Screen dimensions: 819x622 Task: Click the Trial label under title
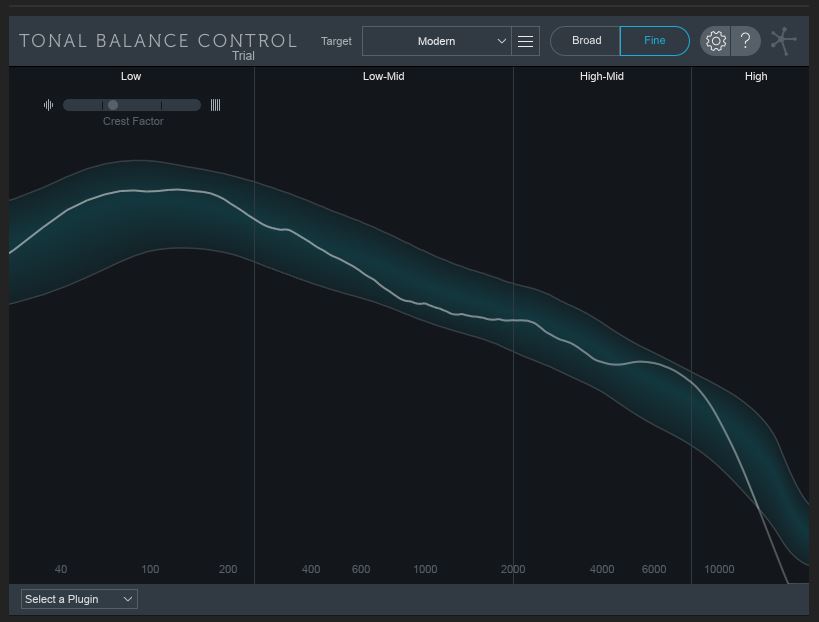(243, 56)
